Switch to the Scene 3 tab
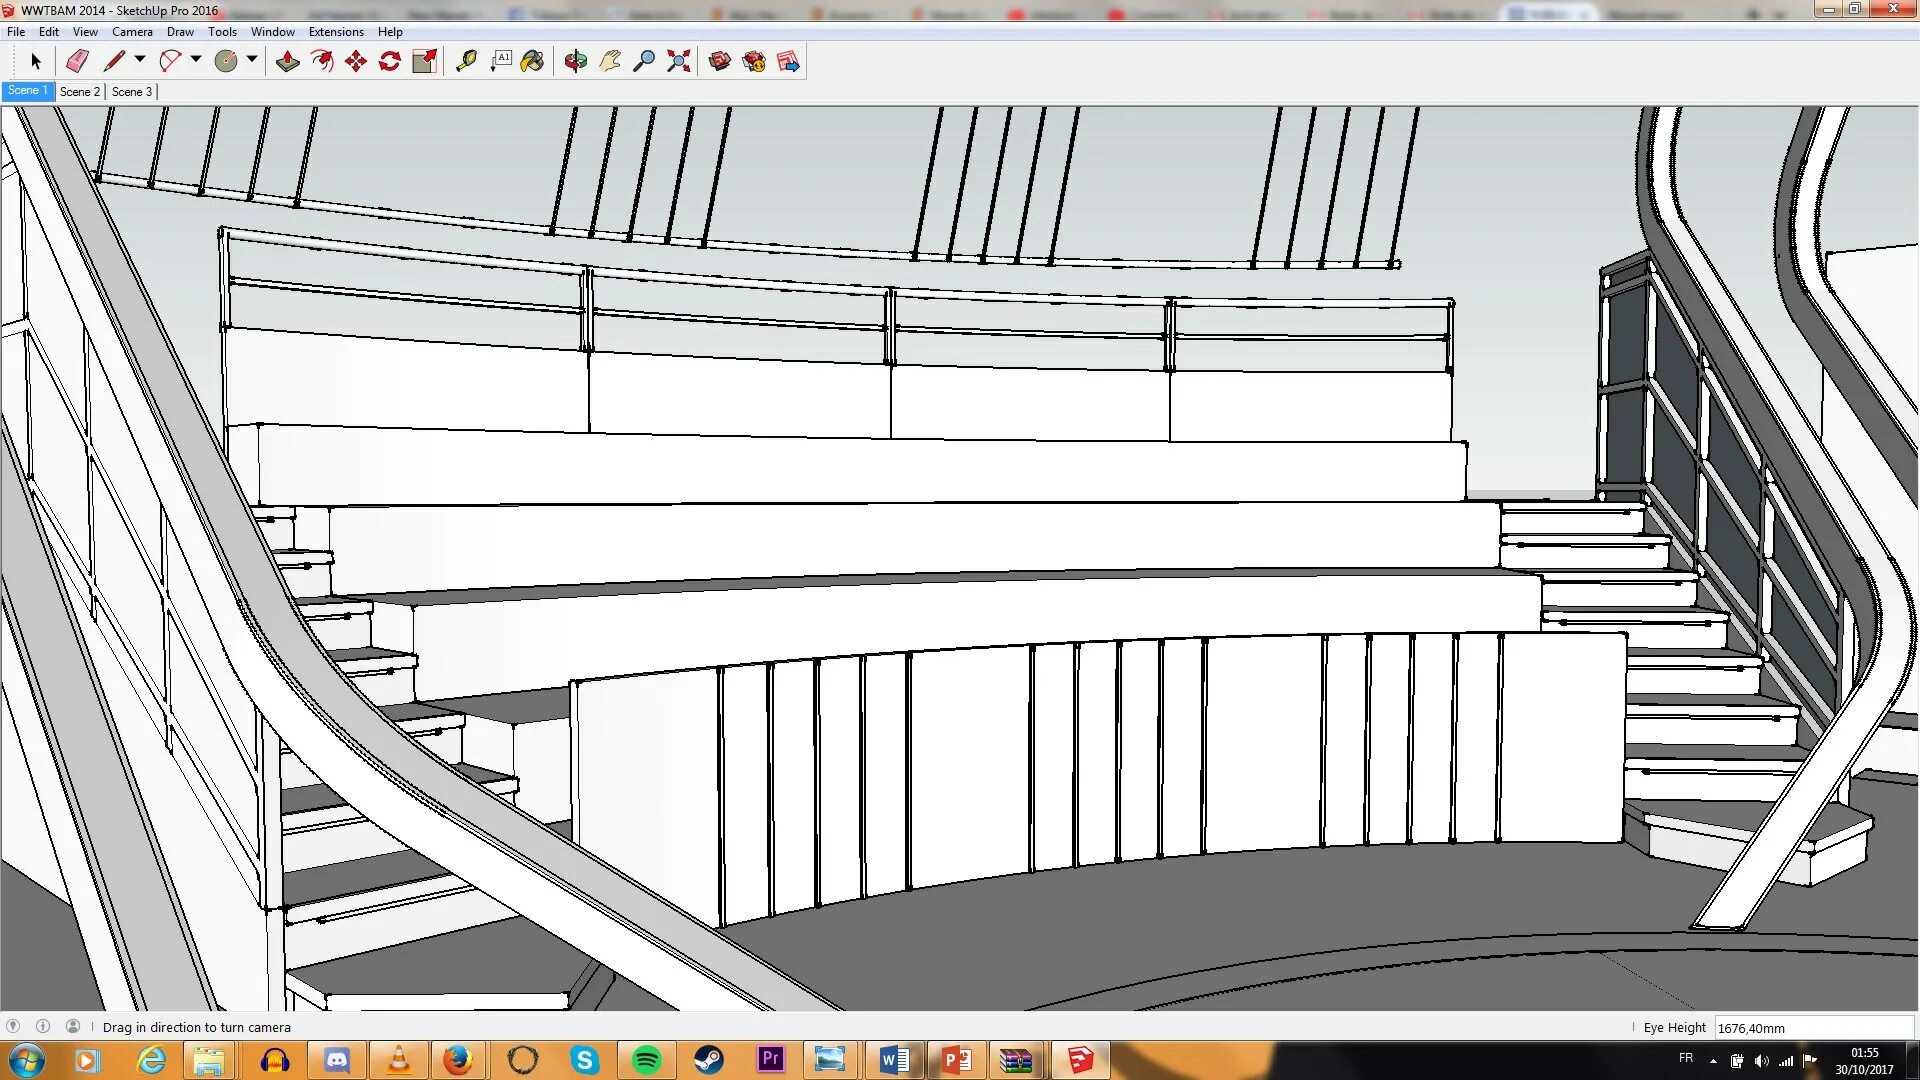This screenshot has height=1080, width=1920. click(x=132, y=91)
